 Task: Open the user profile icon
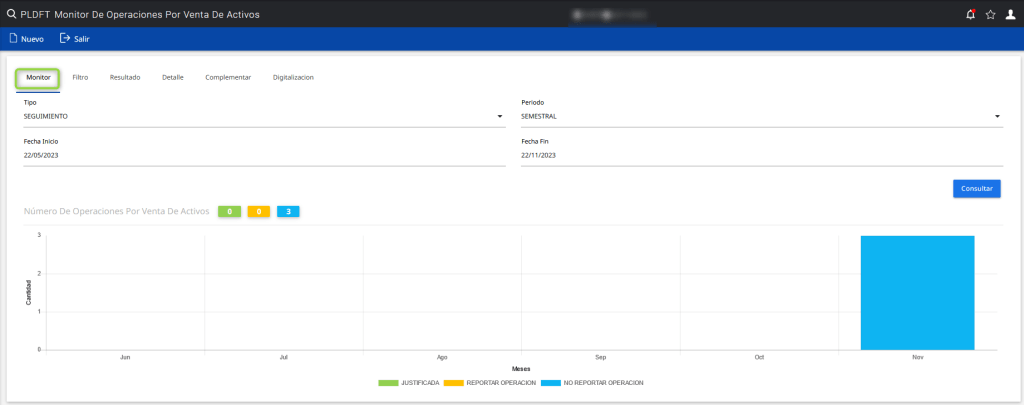click(1010, 14)
